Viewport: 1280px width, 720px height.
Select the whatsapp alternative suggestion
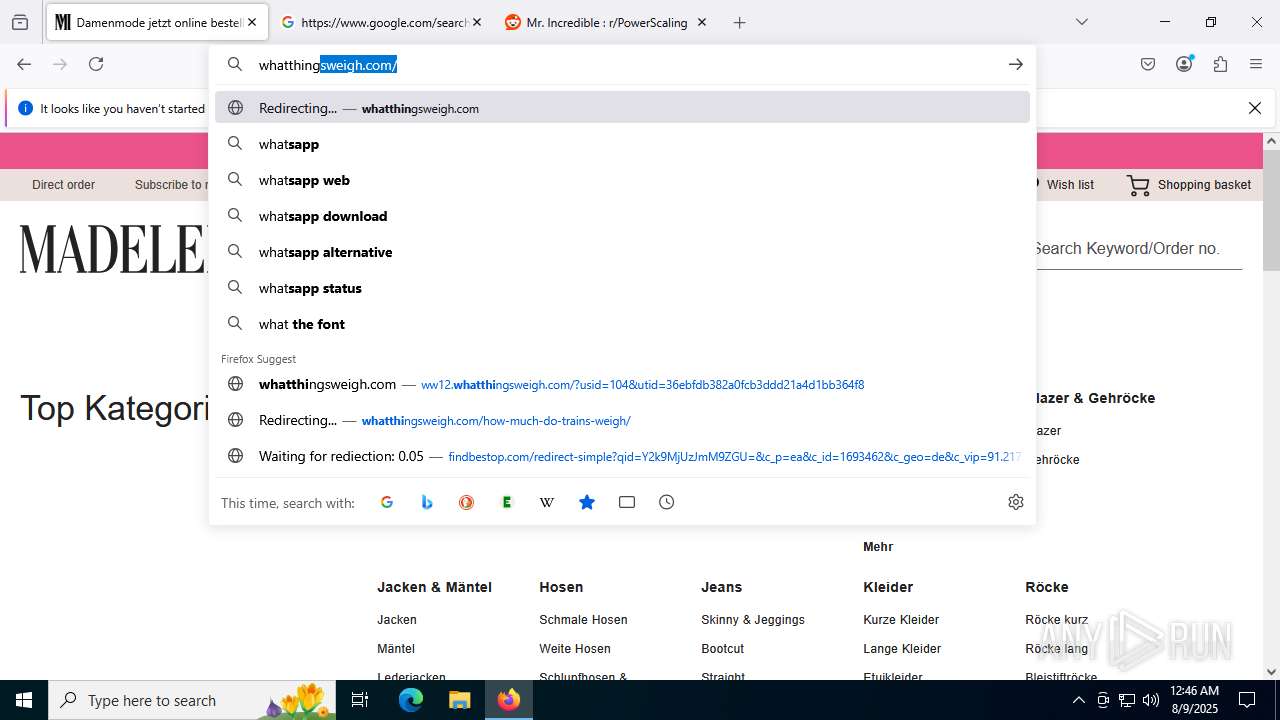coord(622,252)
